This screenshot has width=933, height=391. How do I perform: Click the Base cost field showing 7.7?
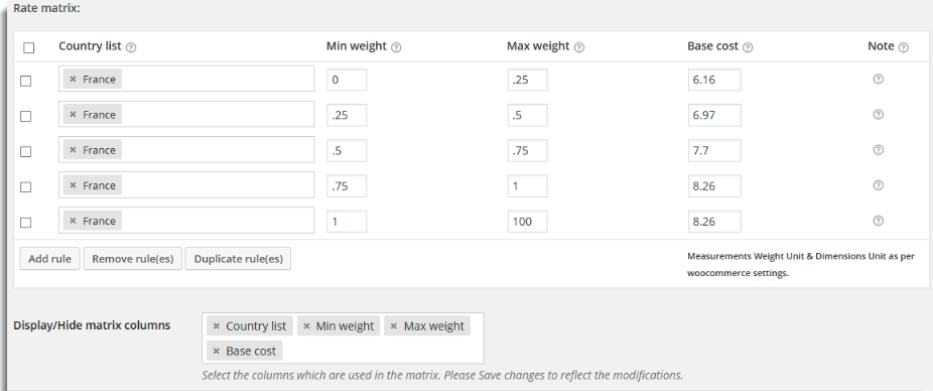[x=714, y=151]
